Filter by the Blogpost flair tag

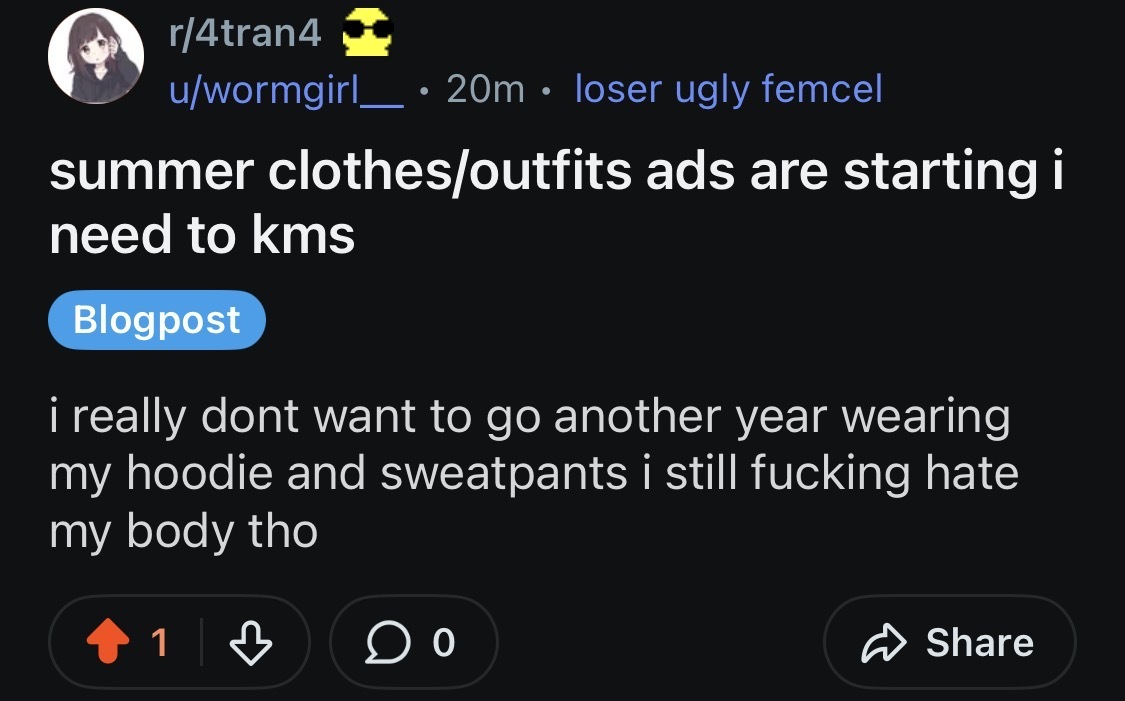157,320
